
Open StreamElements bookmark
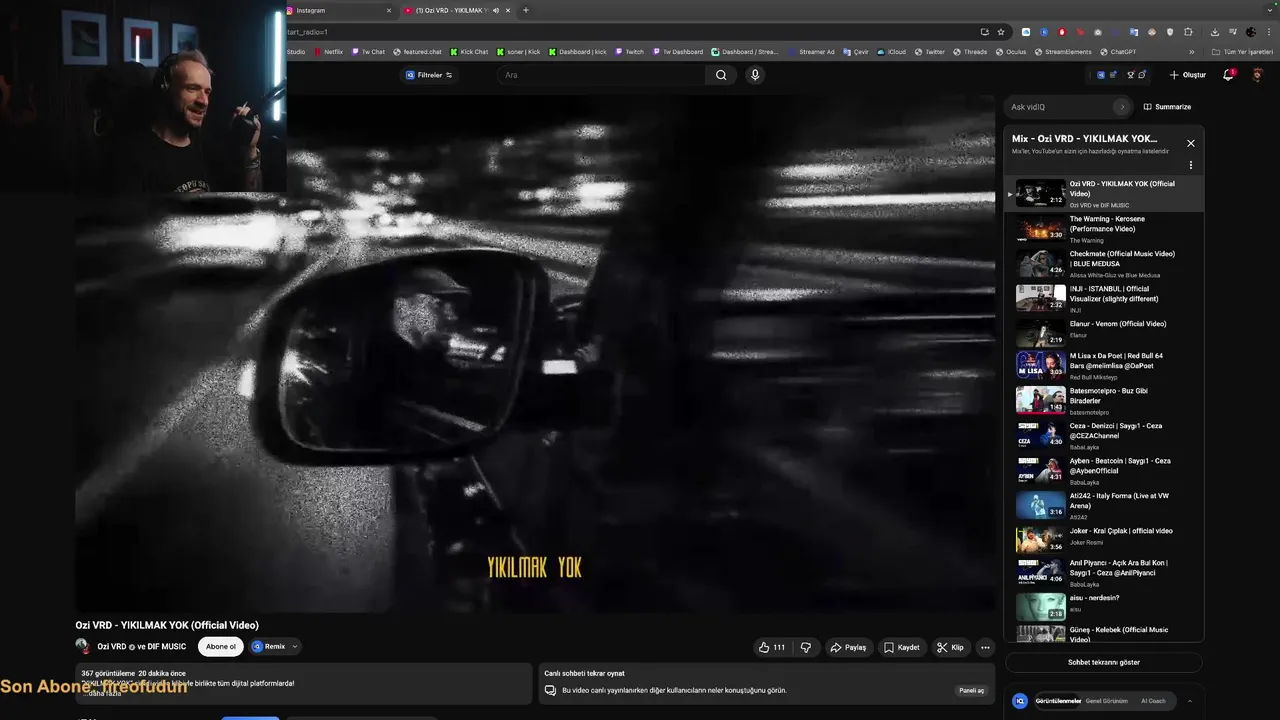click(1063, 52)
